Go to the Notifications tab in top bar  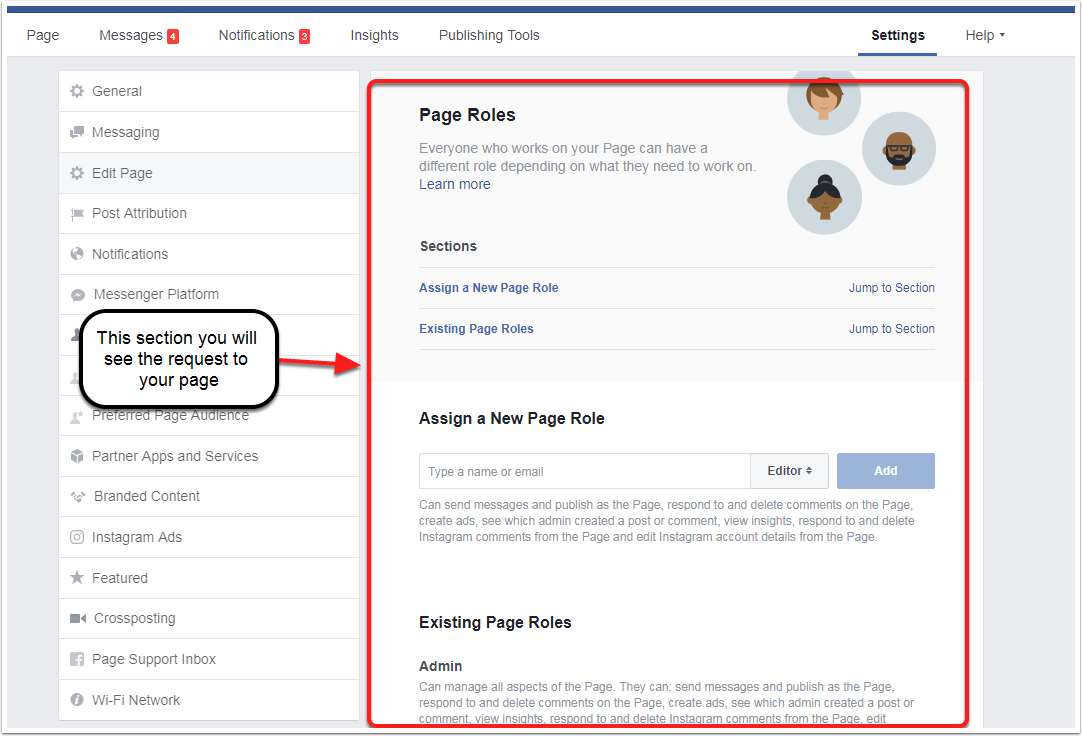pyautogui.click(x=264, y=35)
